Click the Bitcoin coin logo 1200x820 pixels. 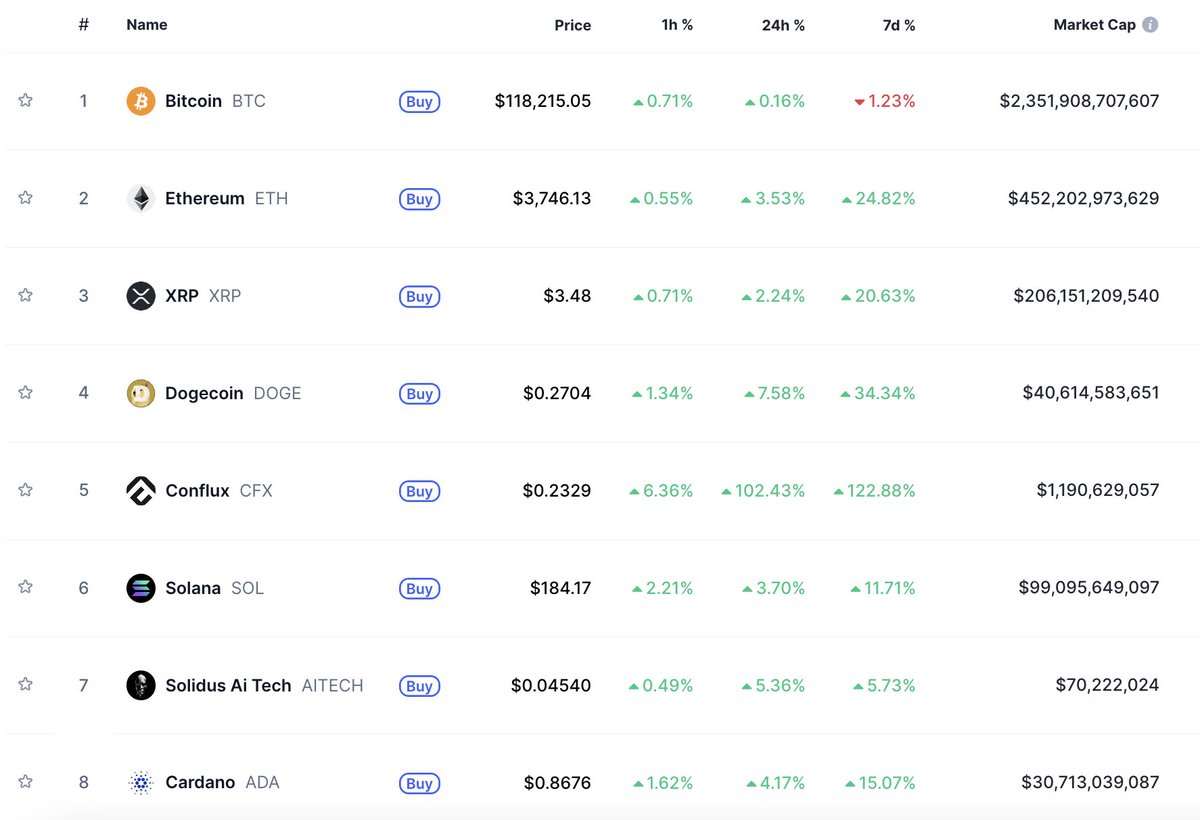pyautogui.click(x=141, y=101)
